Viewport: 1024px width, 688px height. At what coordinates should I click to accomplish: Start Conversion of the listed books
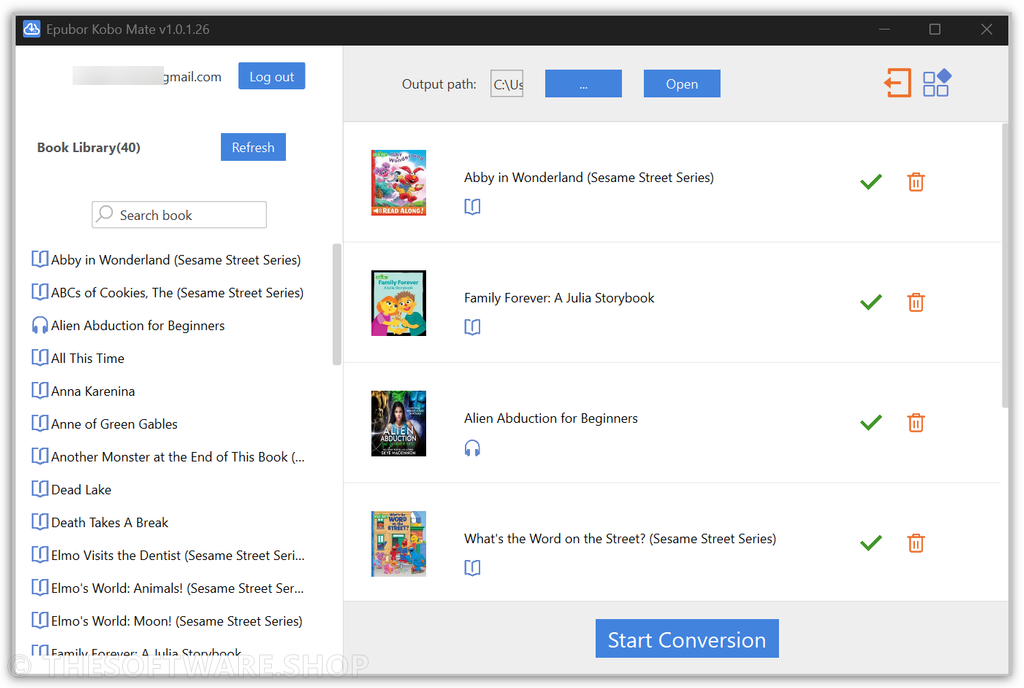pos(687,638)
